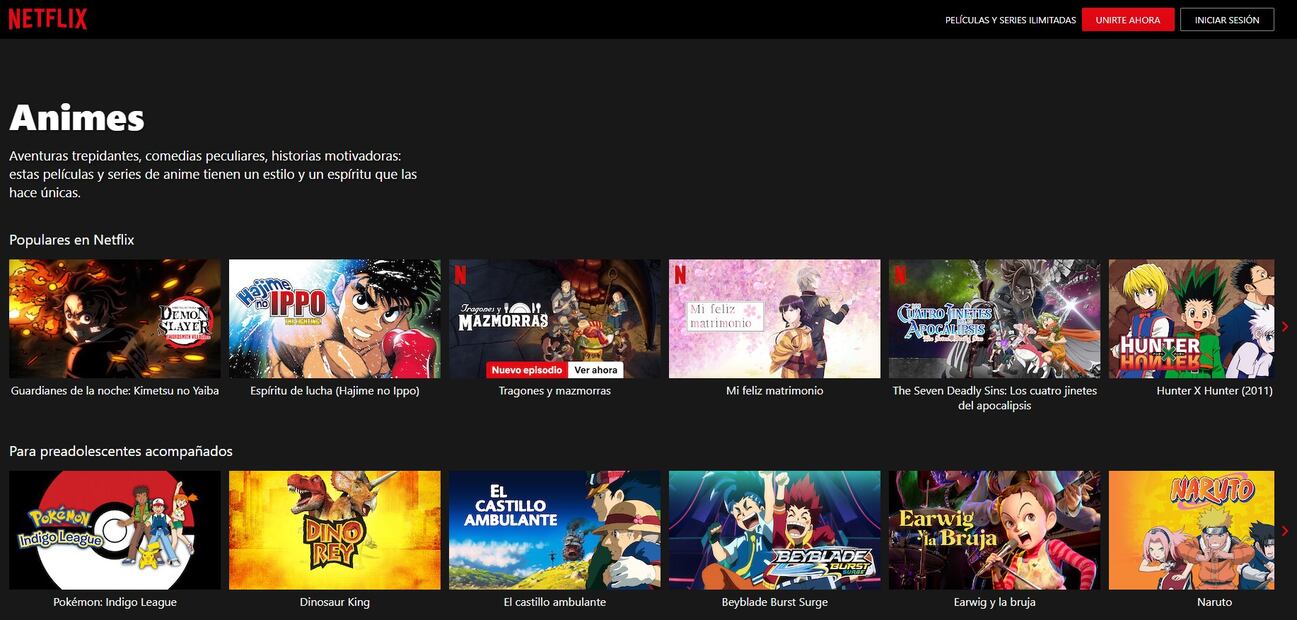The height and width of the screenshot is (620, 1297).
Task: Select INICIAR SESIÓN
Action: (1227, 18)
